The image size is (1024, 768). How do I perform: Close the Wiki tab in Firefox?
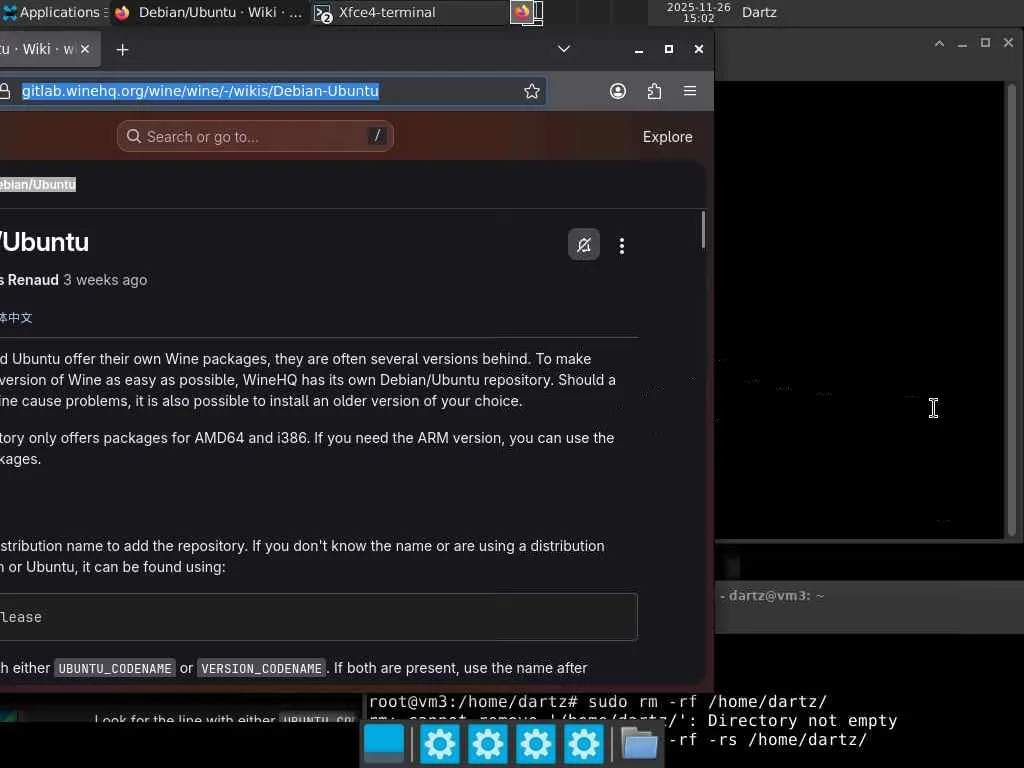coord(85,49)
